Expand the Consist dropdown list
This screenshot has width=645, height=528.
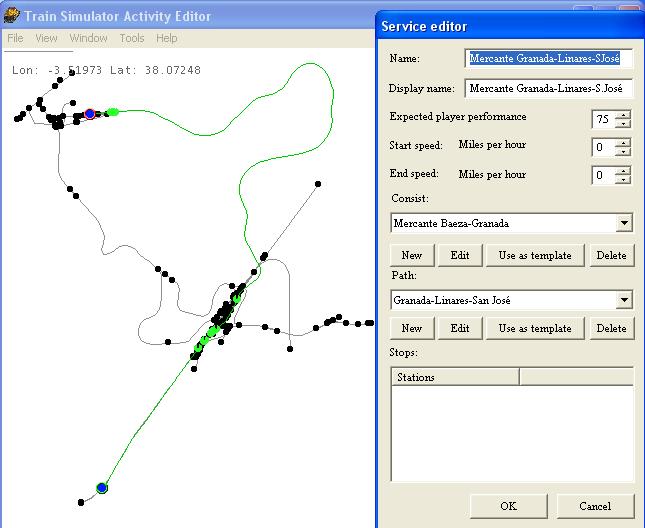click(625, 223)
